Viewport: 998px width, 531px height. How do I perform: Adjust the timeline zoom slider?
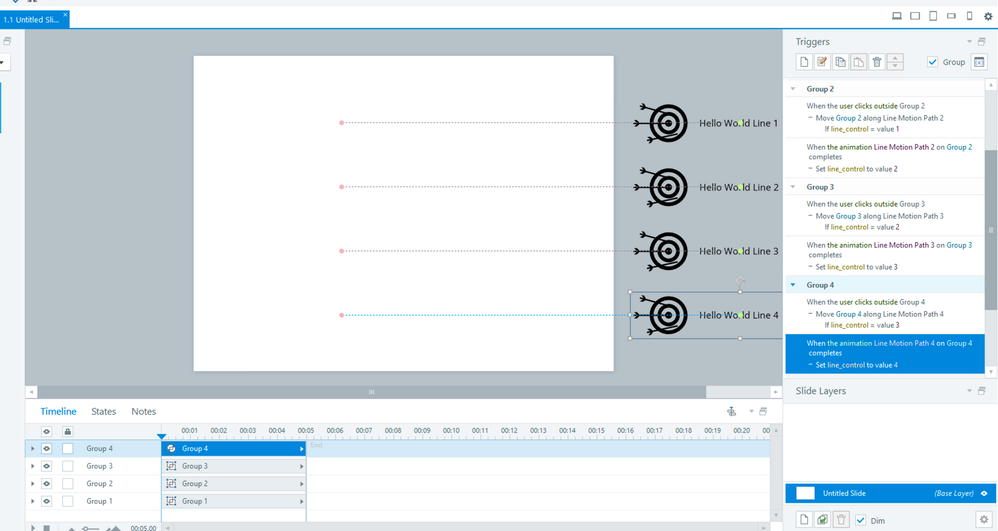click(90, 528)
